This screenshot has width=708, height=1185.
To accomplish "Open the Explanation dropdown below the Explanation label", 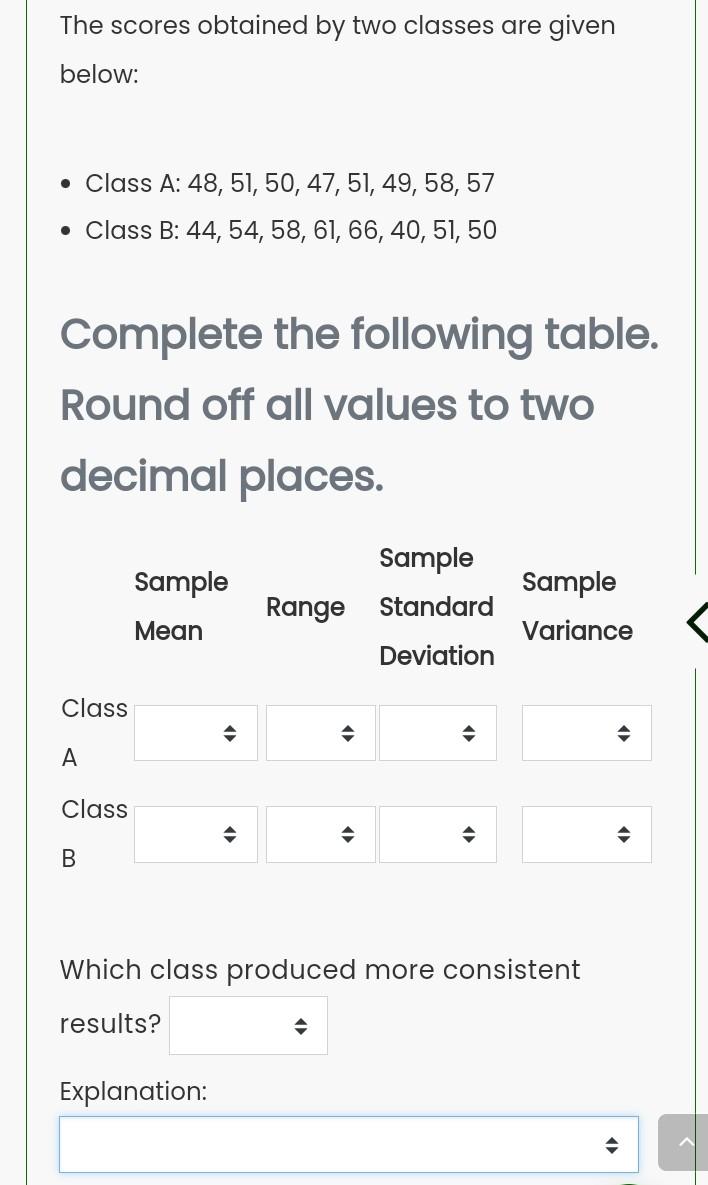I will pyautogui.click(x=349, y=1144).
